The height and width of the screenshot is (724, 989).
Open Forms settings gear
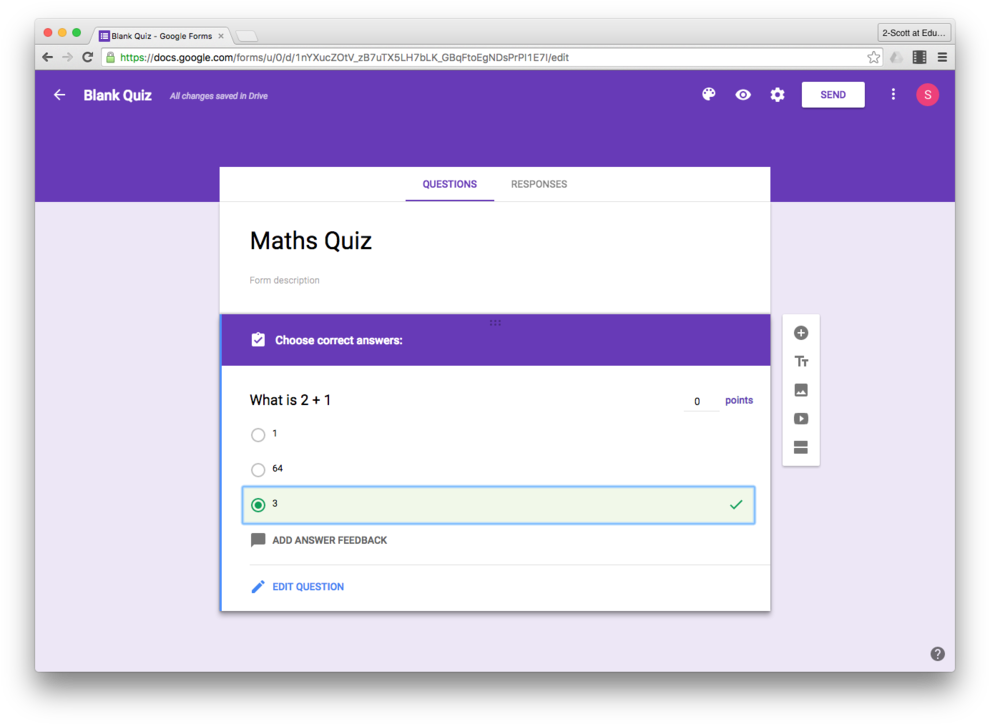click(x=777, y=94)
